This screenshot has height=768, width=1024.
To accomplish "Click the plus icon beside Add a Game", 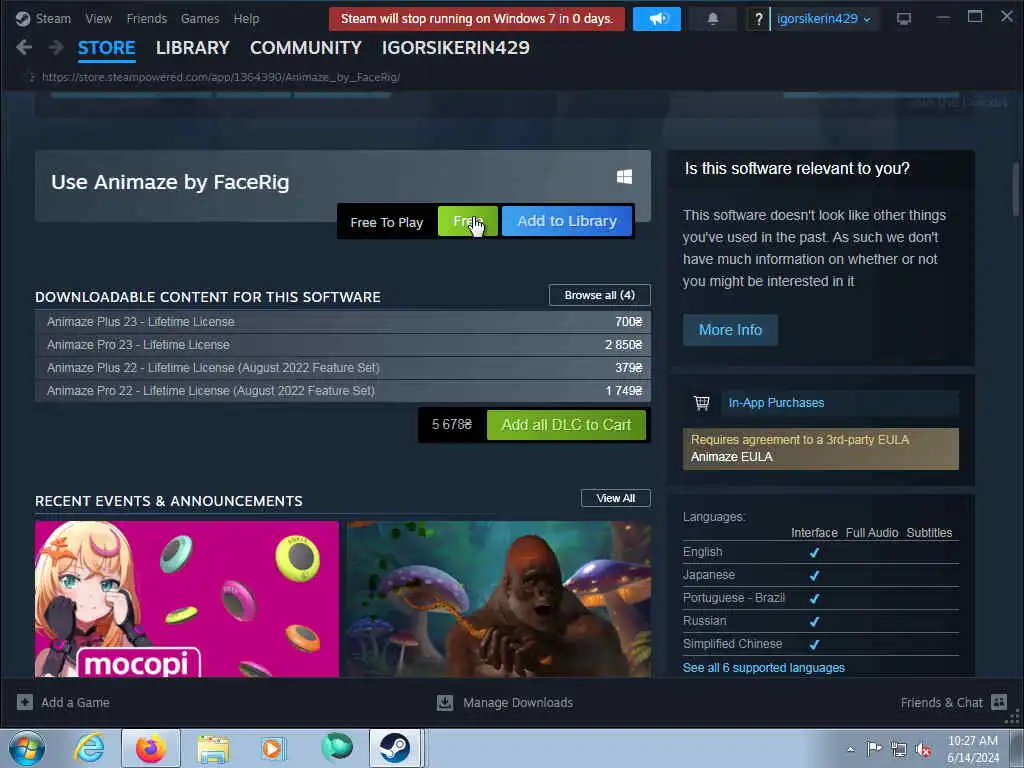I will coord(25,702).
